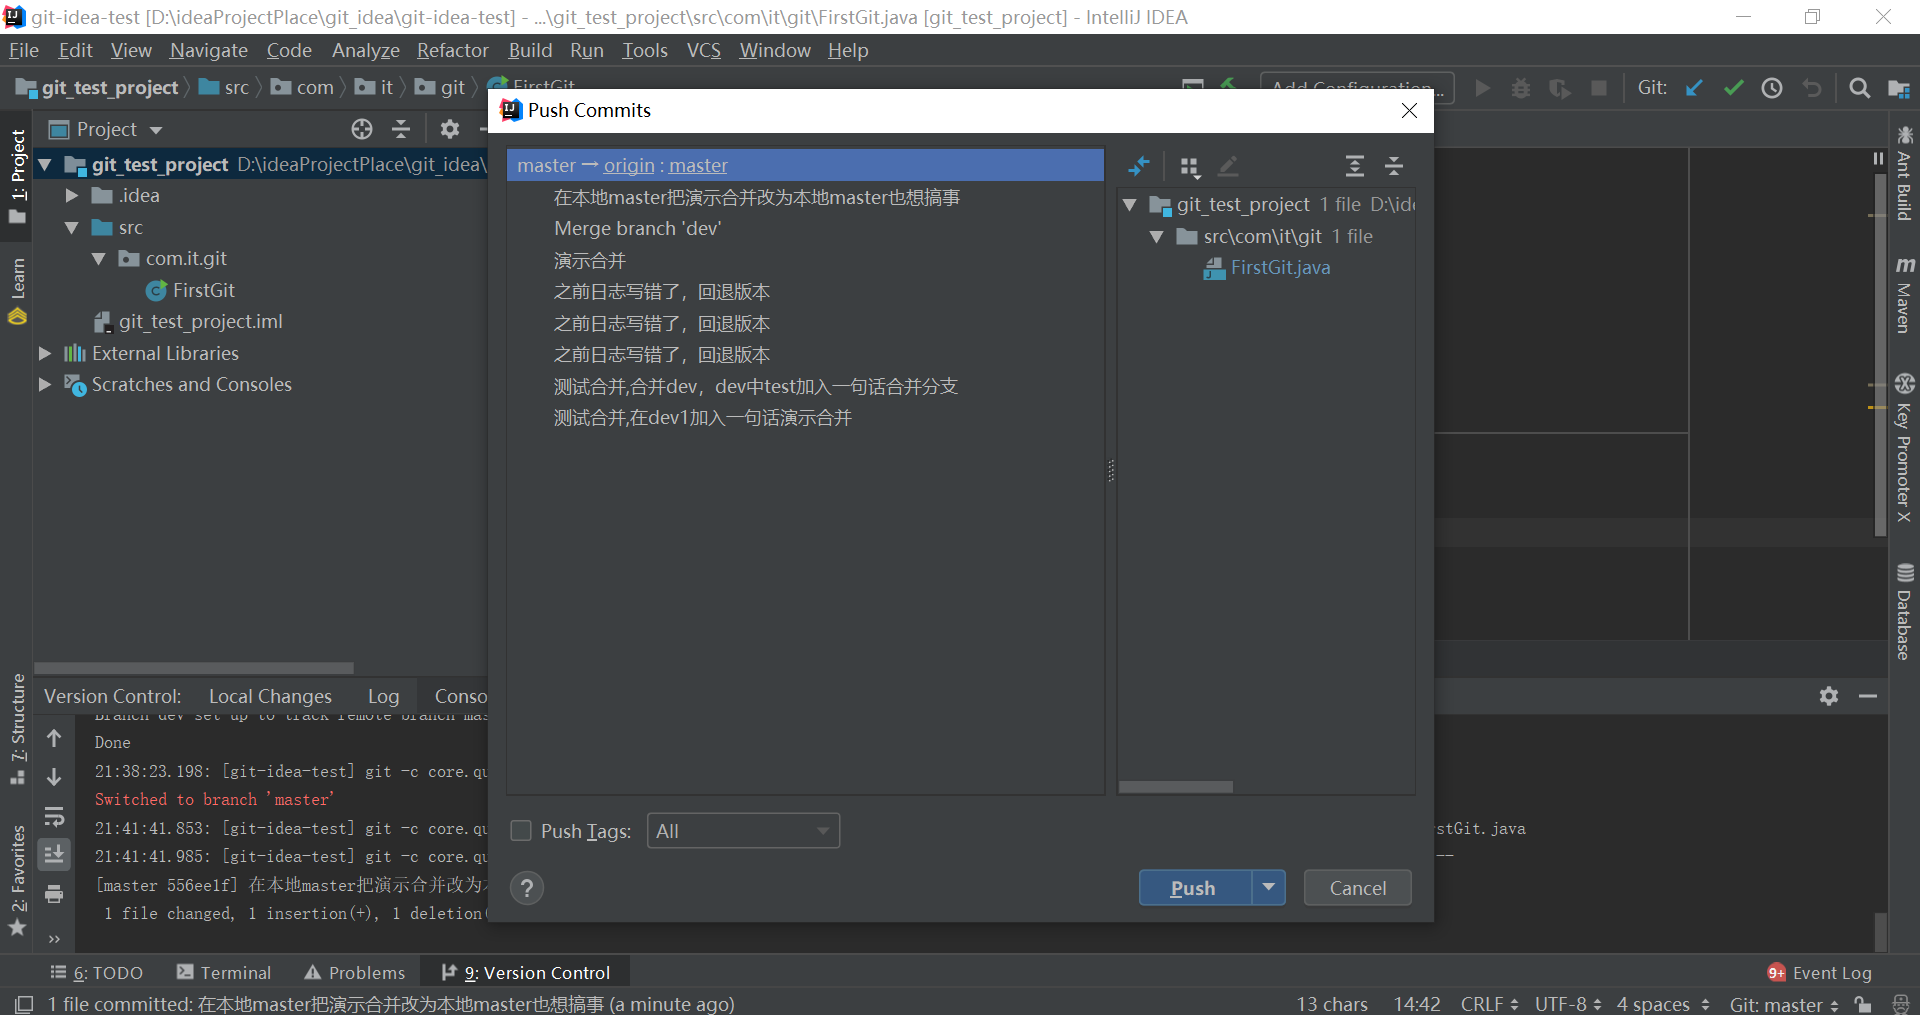Click the print icon in console
This screenshot has width=1920, height=1015.
pos(54,894)
